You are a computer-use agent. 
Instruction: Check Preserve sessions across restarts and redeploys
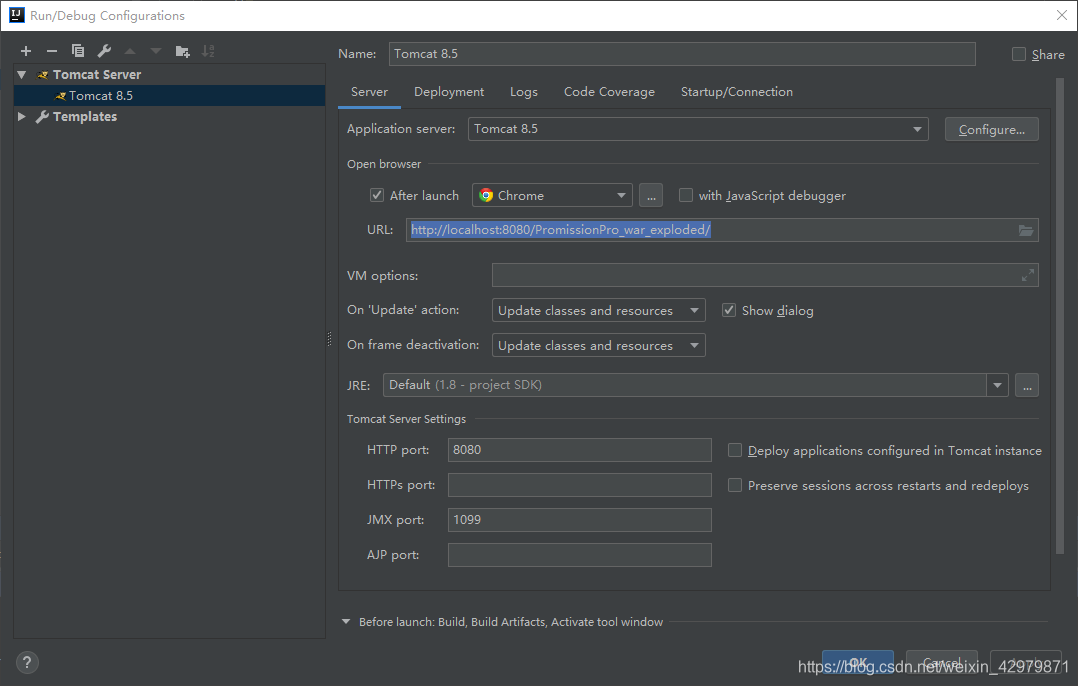click(x=735, y=485)
